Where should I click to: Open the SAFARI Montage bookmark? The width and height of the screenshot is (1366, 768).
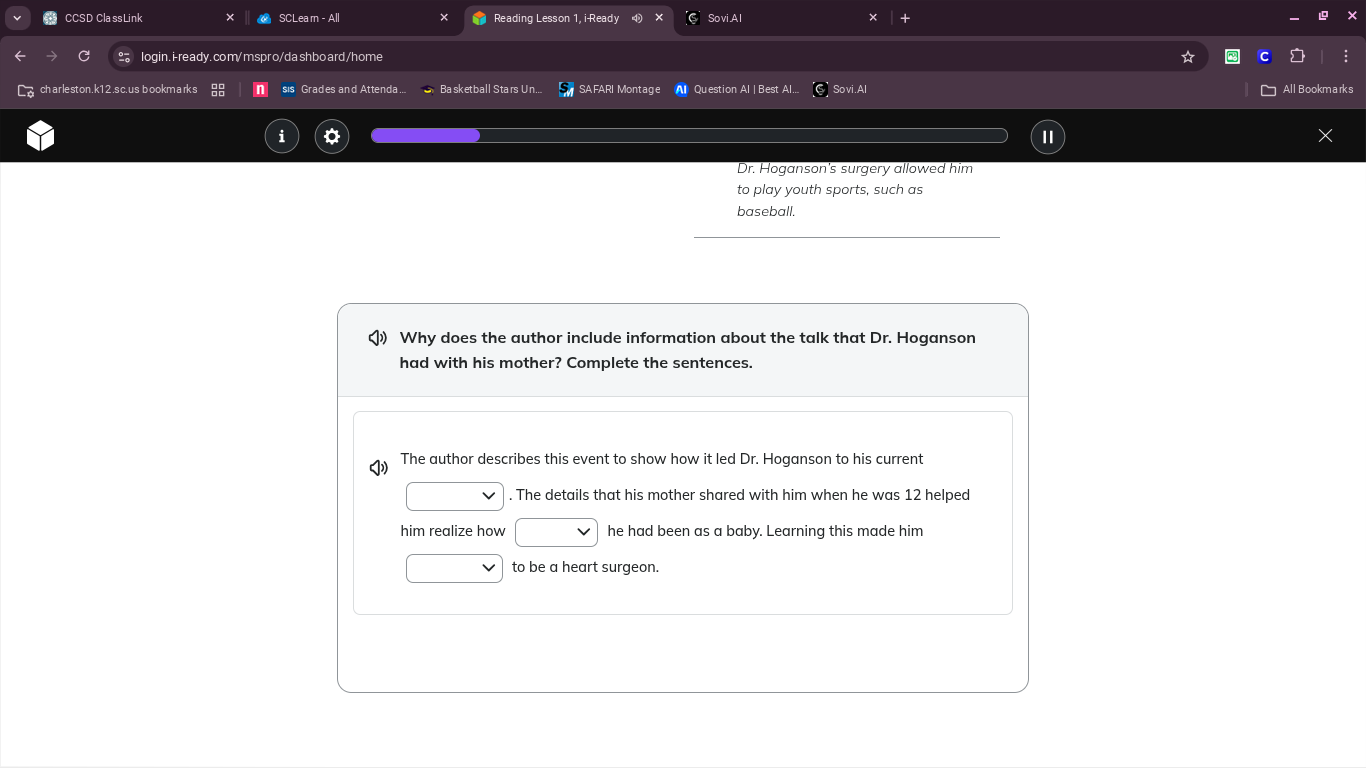pyautogui.click(x=610, y=89)
